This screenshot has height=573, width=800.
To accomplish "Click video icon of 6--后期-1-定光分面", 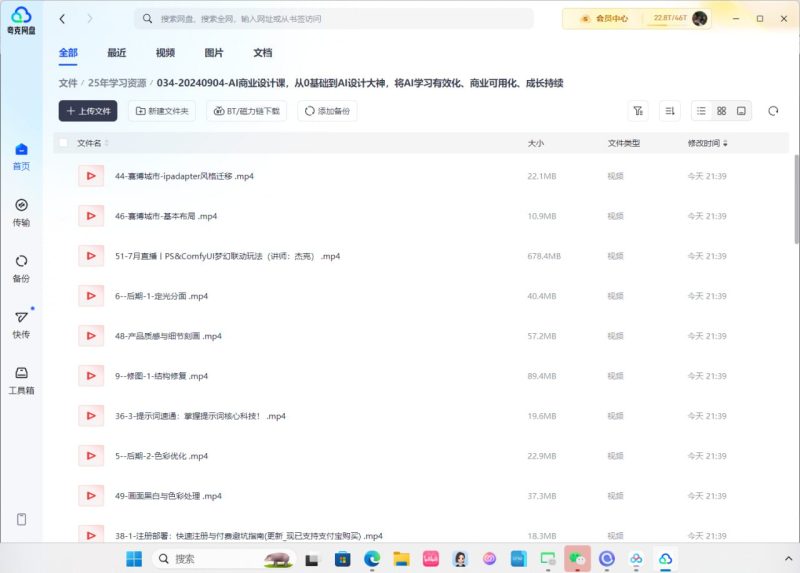I will tap(91, 296).
